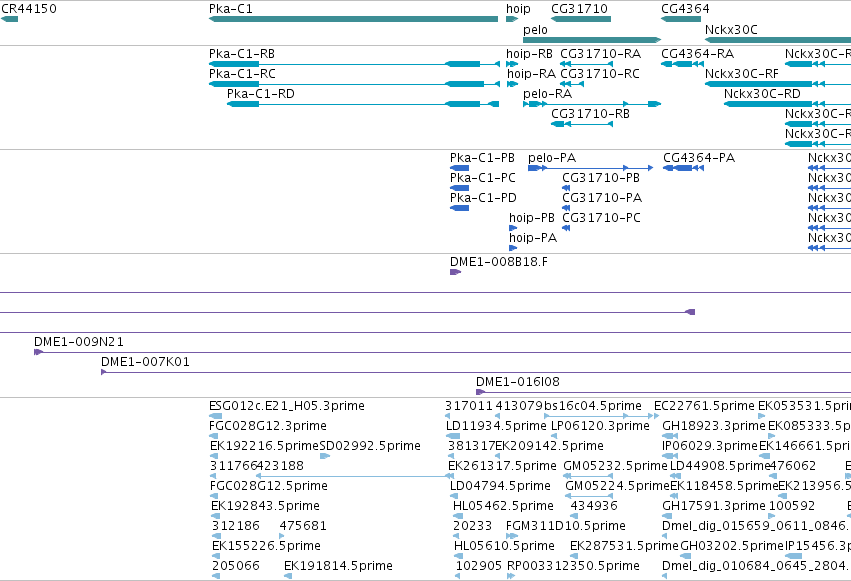
Task: Select the Pka-C1 gene feature
Action: point(353,19)
